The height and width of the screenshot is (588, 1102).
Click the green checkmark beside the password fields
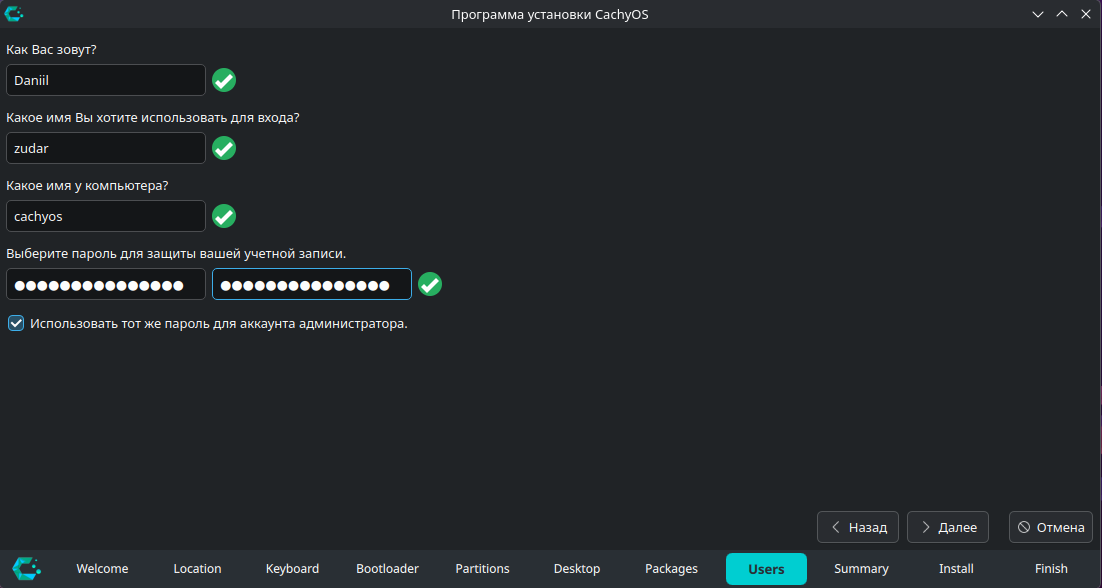[430, 285]
